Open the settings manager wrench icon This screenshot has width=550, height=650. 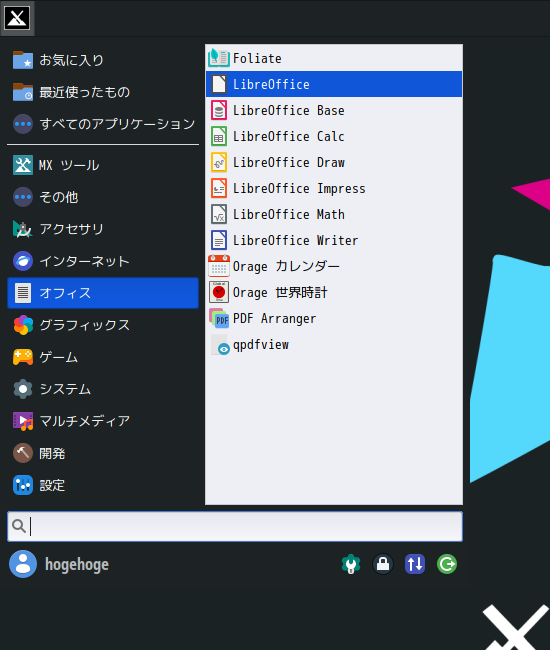coord(351,564)
